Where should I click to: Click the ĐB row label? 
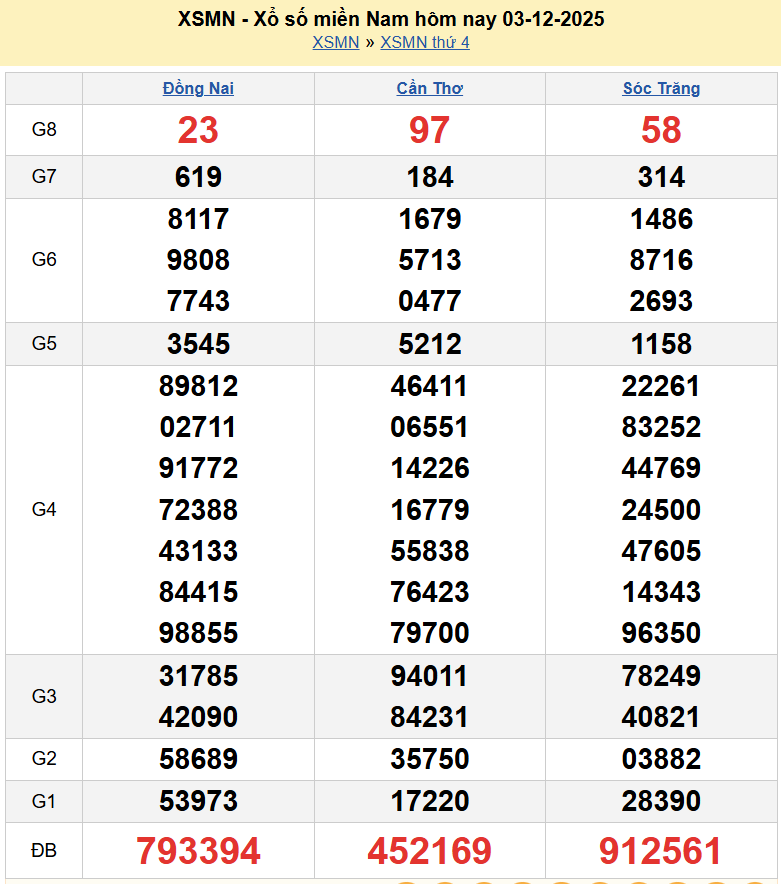pos(44,851)
